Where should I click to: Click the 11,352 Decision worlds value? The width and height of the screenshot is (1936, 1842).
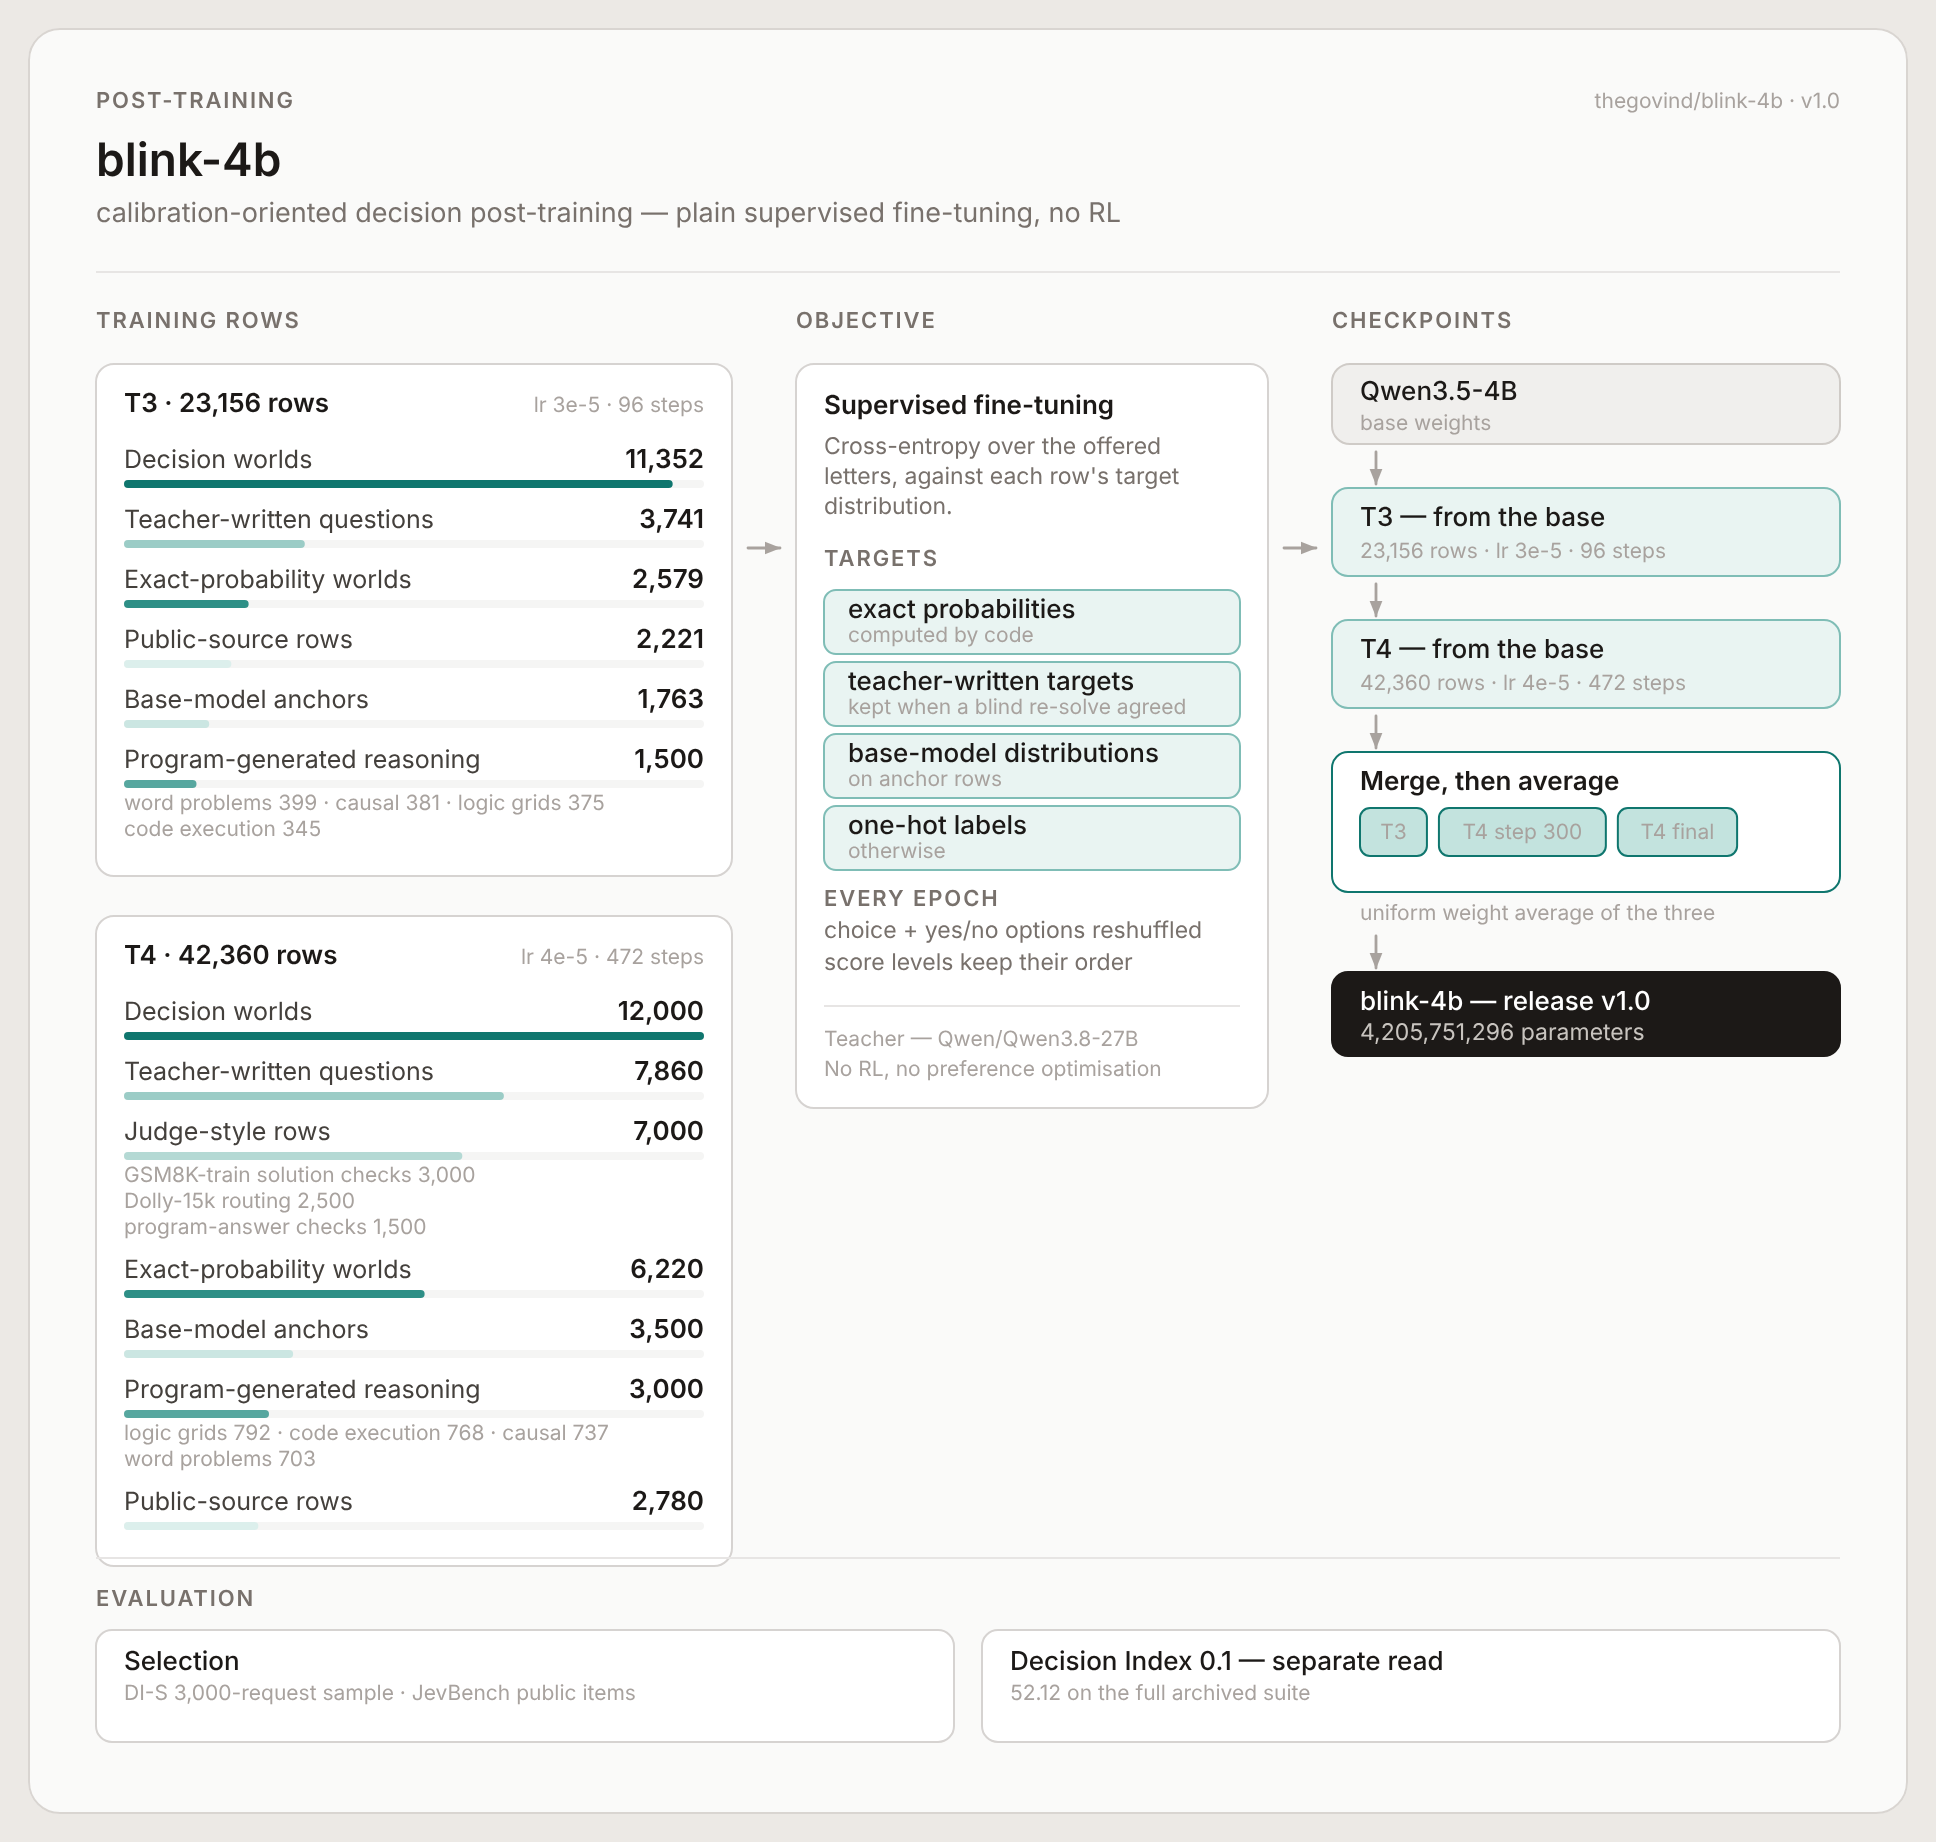point(664,459)
